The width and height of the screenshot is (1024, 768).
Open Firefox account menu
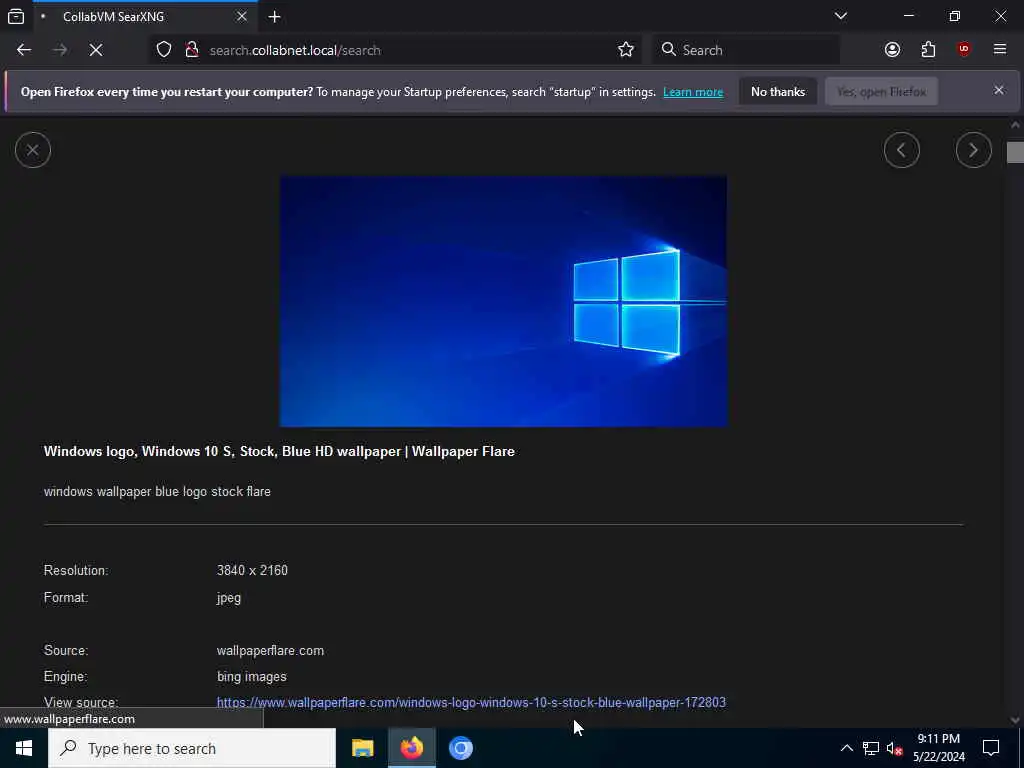pos(892,50)
